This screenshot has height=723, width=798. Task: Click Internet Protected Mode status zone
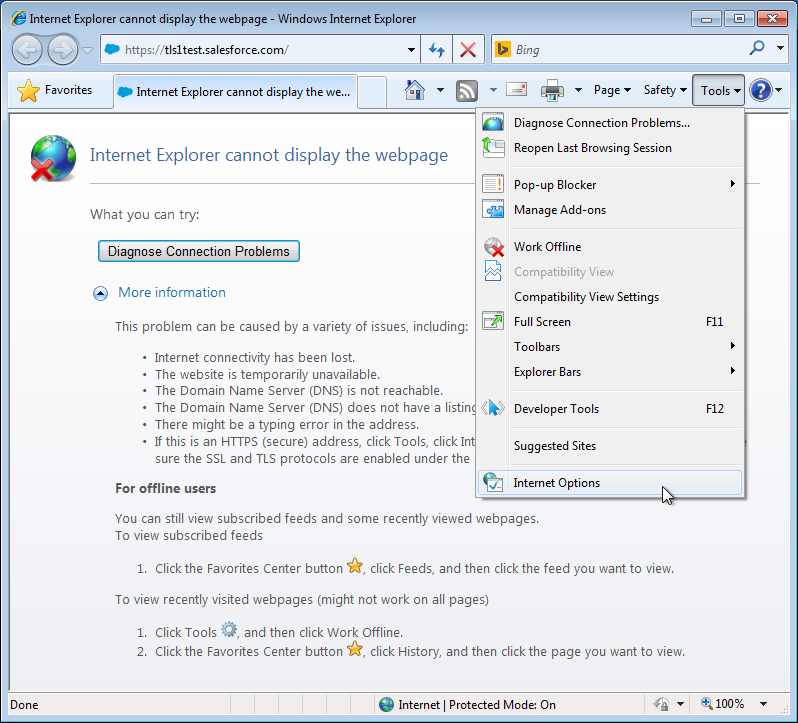[468, 705]
